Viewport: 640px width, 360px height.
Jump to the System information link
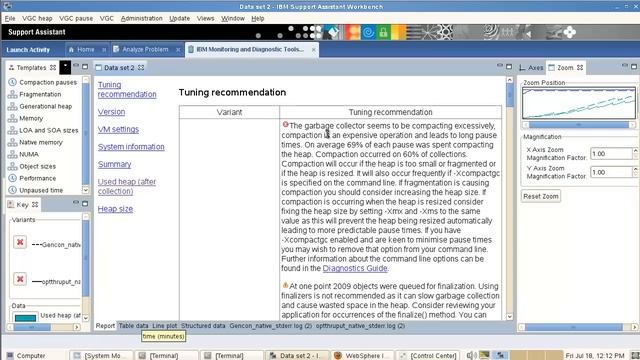click(x=131, y=147)
